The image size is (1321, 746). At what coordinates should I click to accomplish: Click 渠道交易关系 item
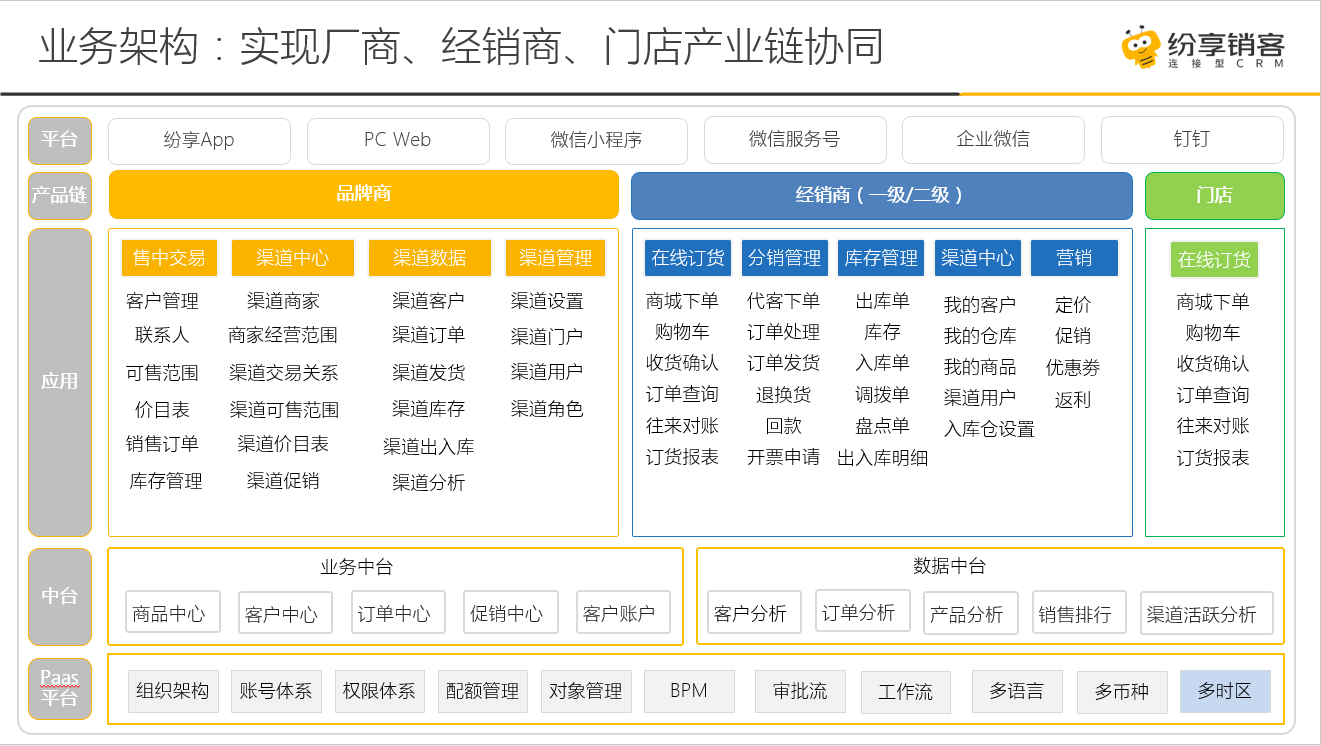284,373
